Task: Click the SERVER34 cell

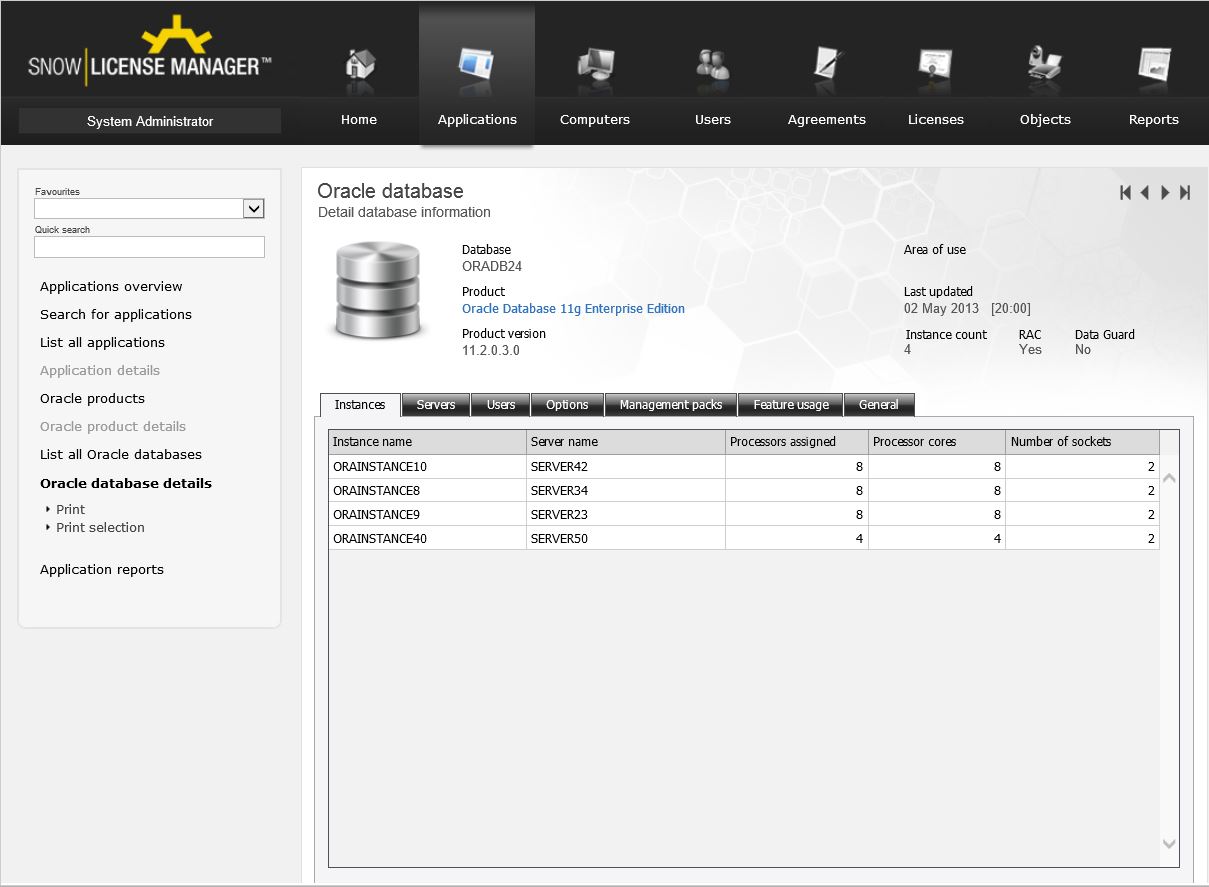Action: (x=626, y=491)
